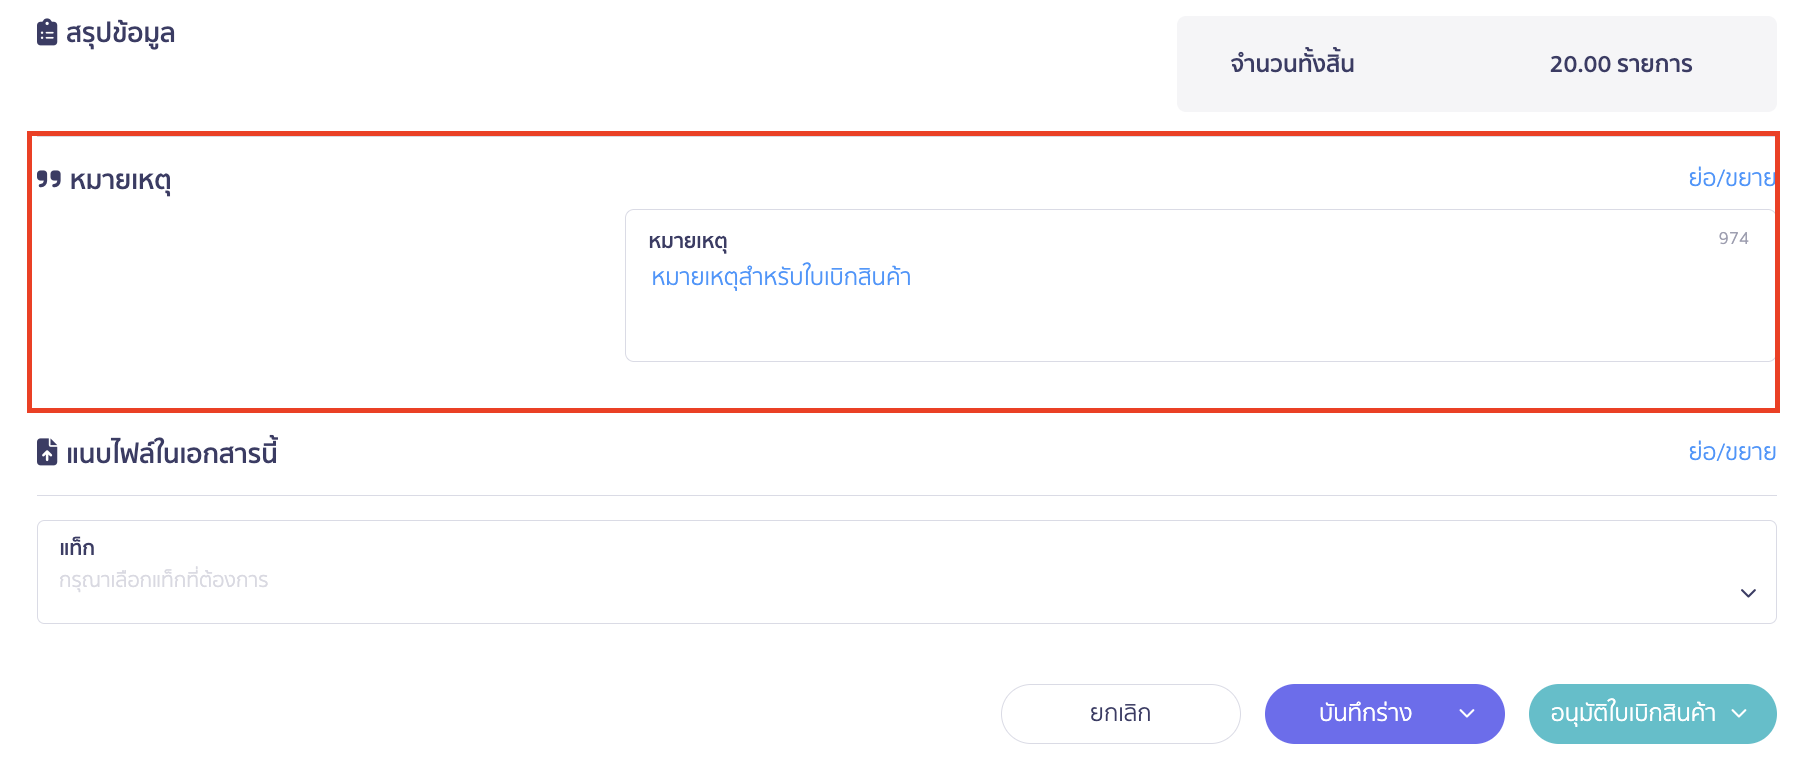
Task: Click the file upload icon beside แนบไฟล์ในเอกสารนี้
Action: tap(47, 452)
